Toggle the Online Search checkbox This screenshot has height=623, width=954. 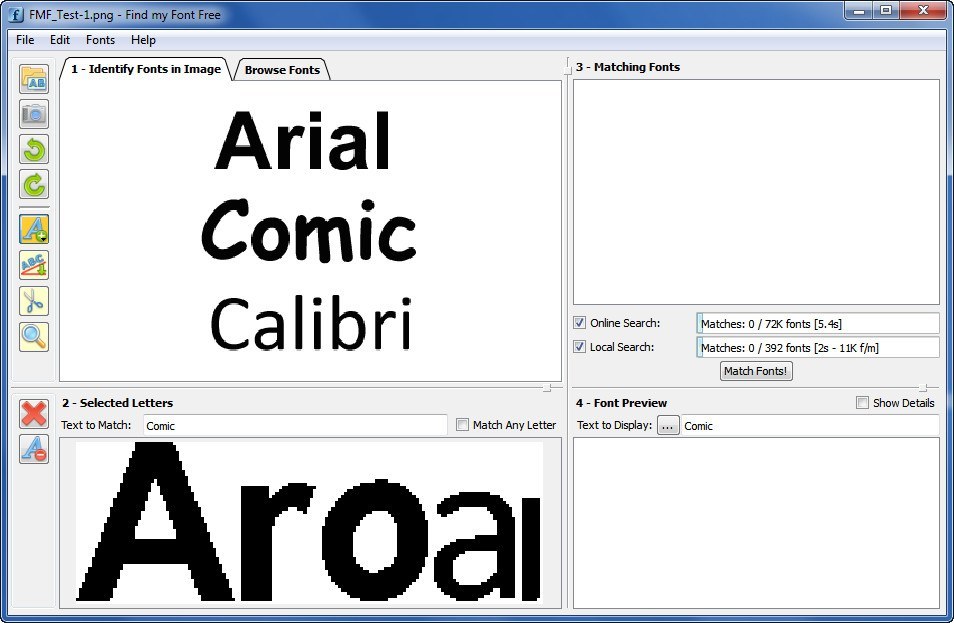click(580, 323)
